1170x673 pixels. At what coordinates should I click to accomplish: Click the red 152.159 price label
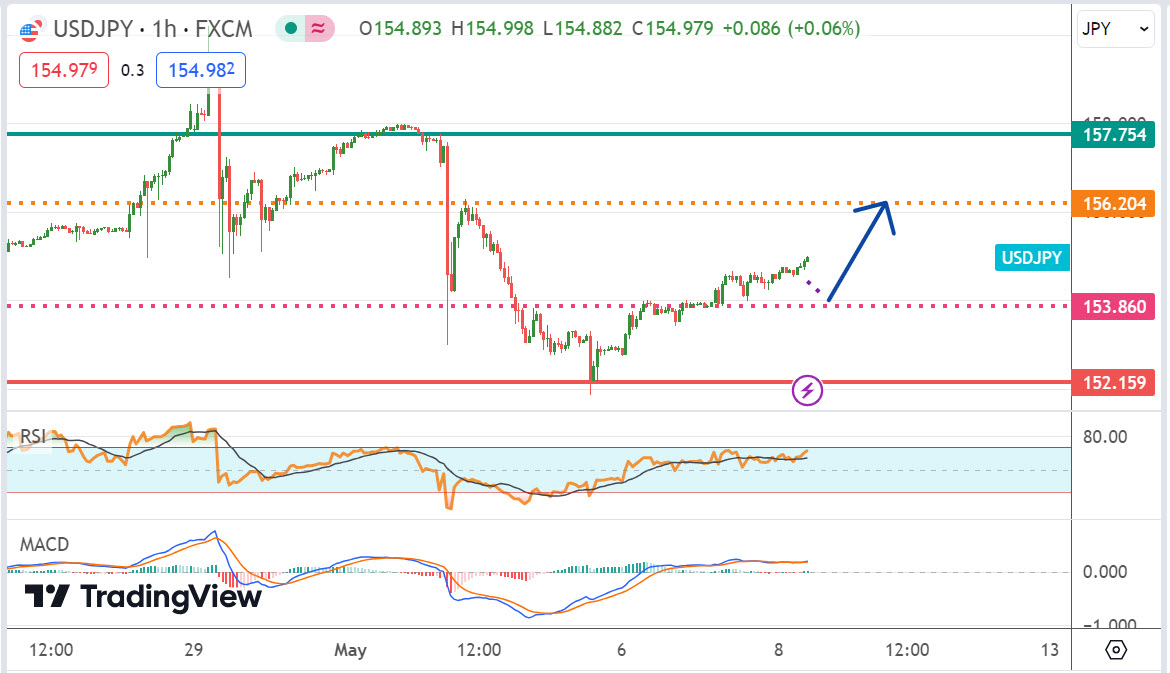coord(1112,382)
